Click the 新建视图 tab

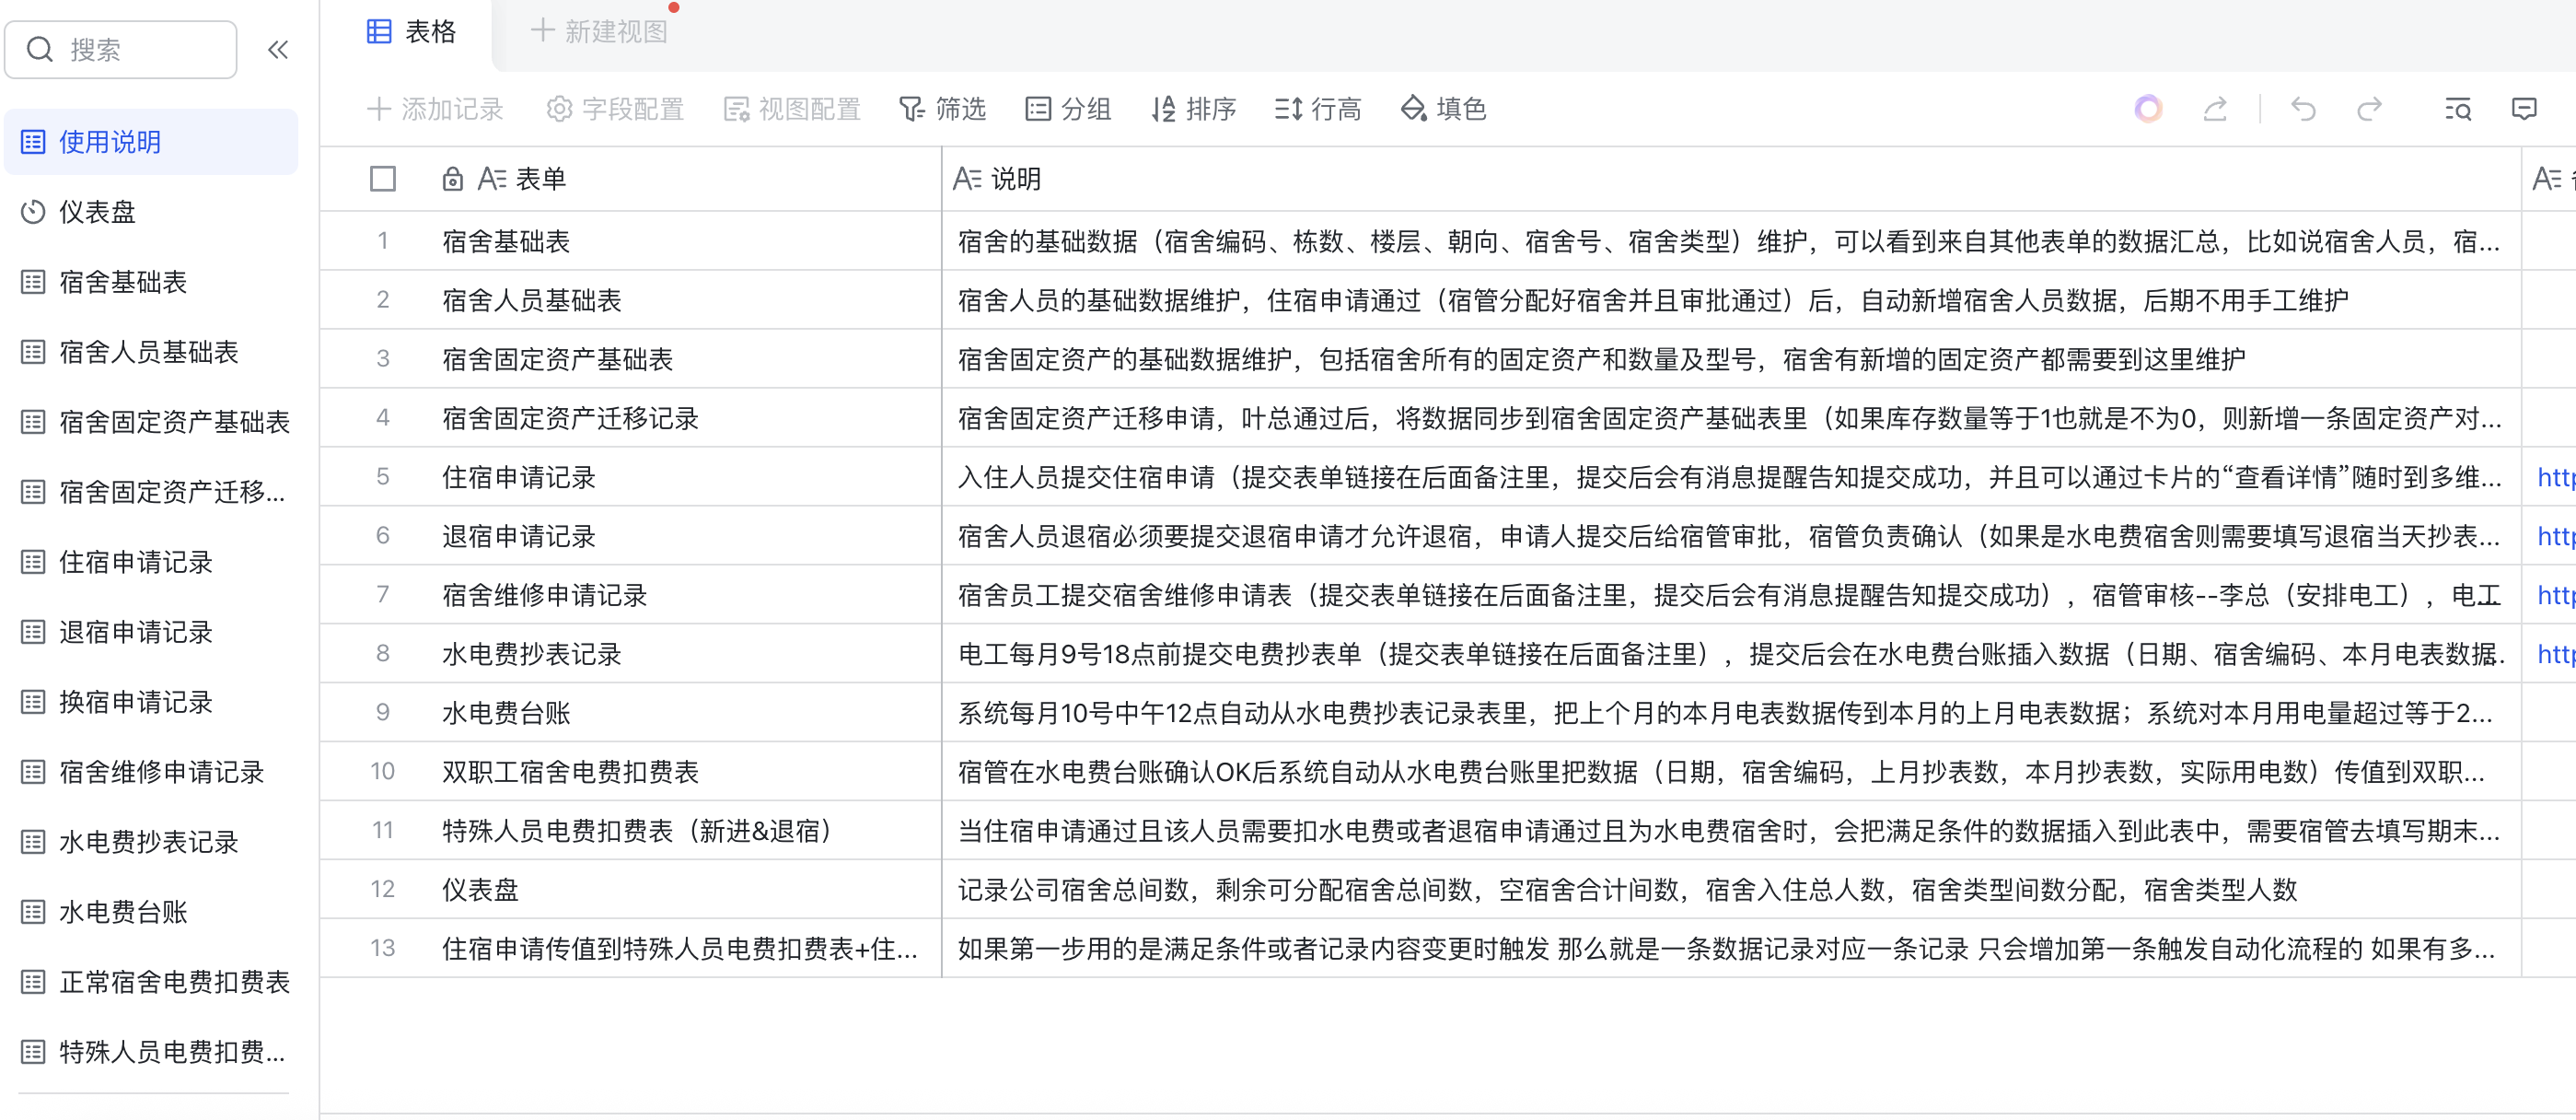click(x=599, y=32)
